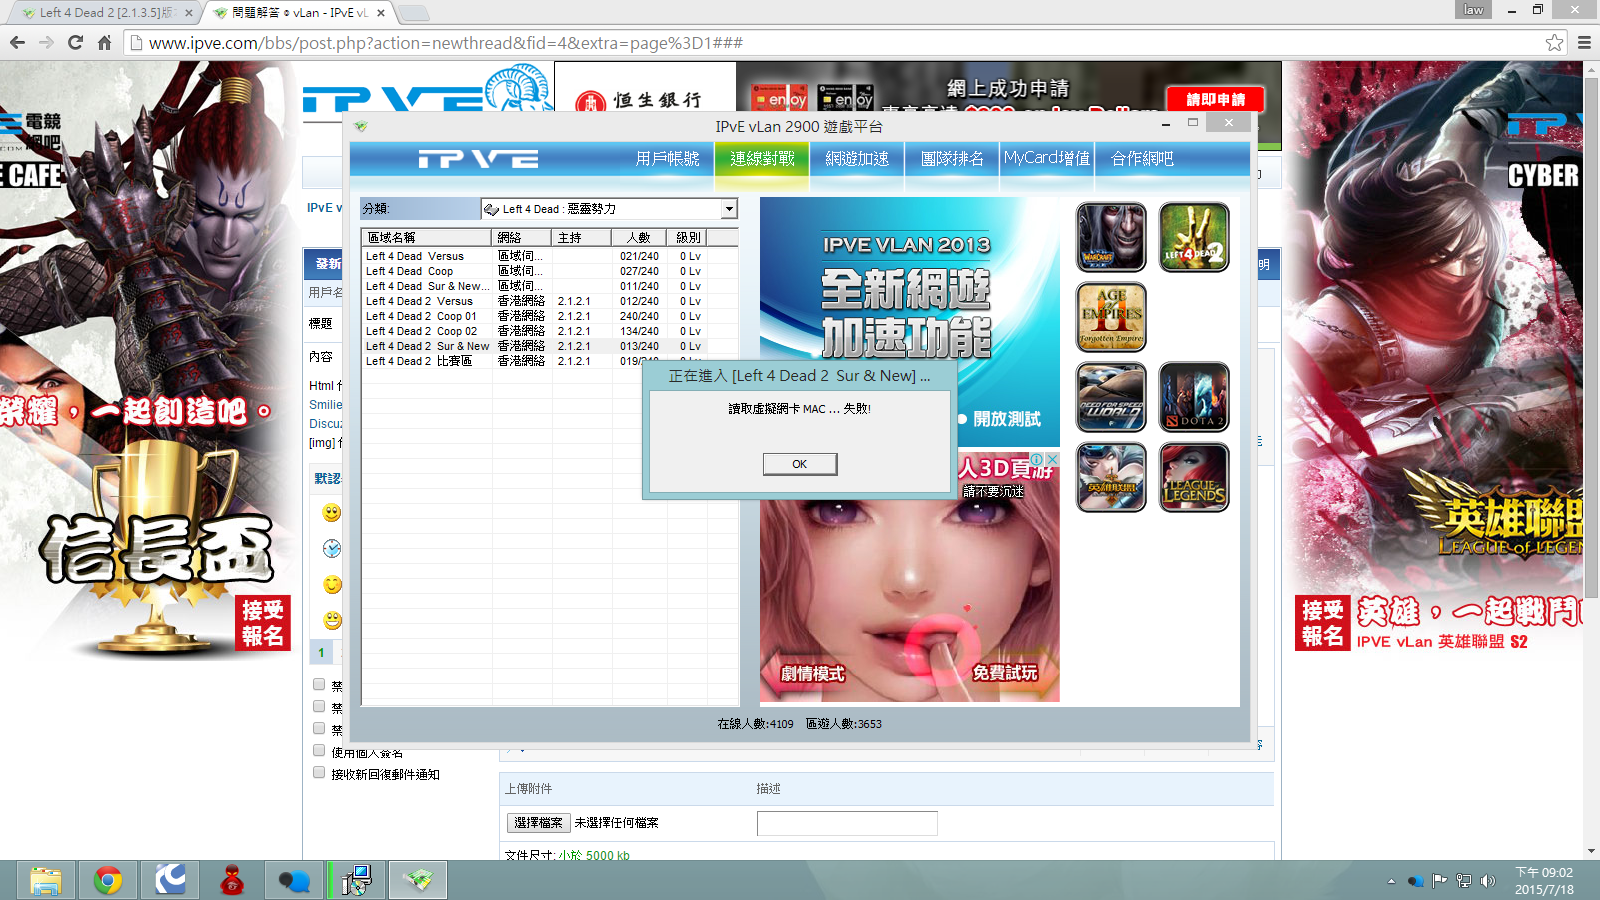Image resolution: width=1600 pixels, height=900 pixels.
Task: Open the 團隊排名 tab
Action: click(x=952, y=159)
